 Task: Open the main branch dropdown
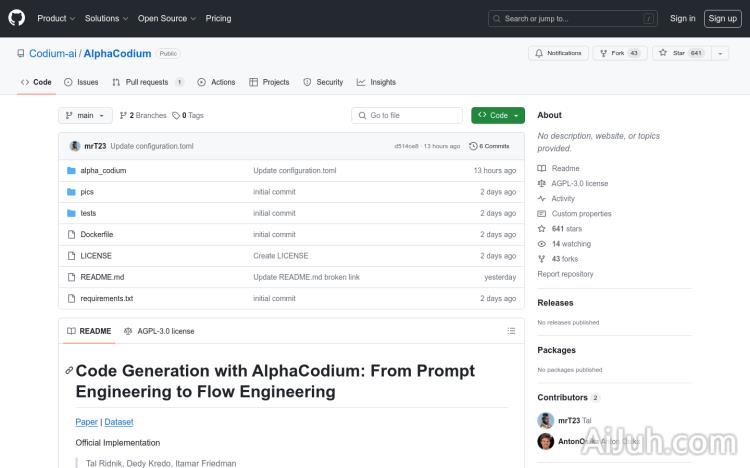click(85, 116)
